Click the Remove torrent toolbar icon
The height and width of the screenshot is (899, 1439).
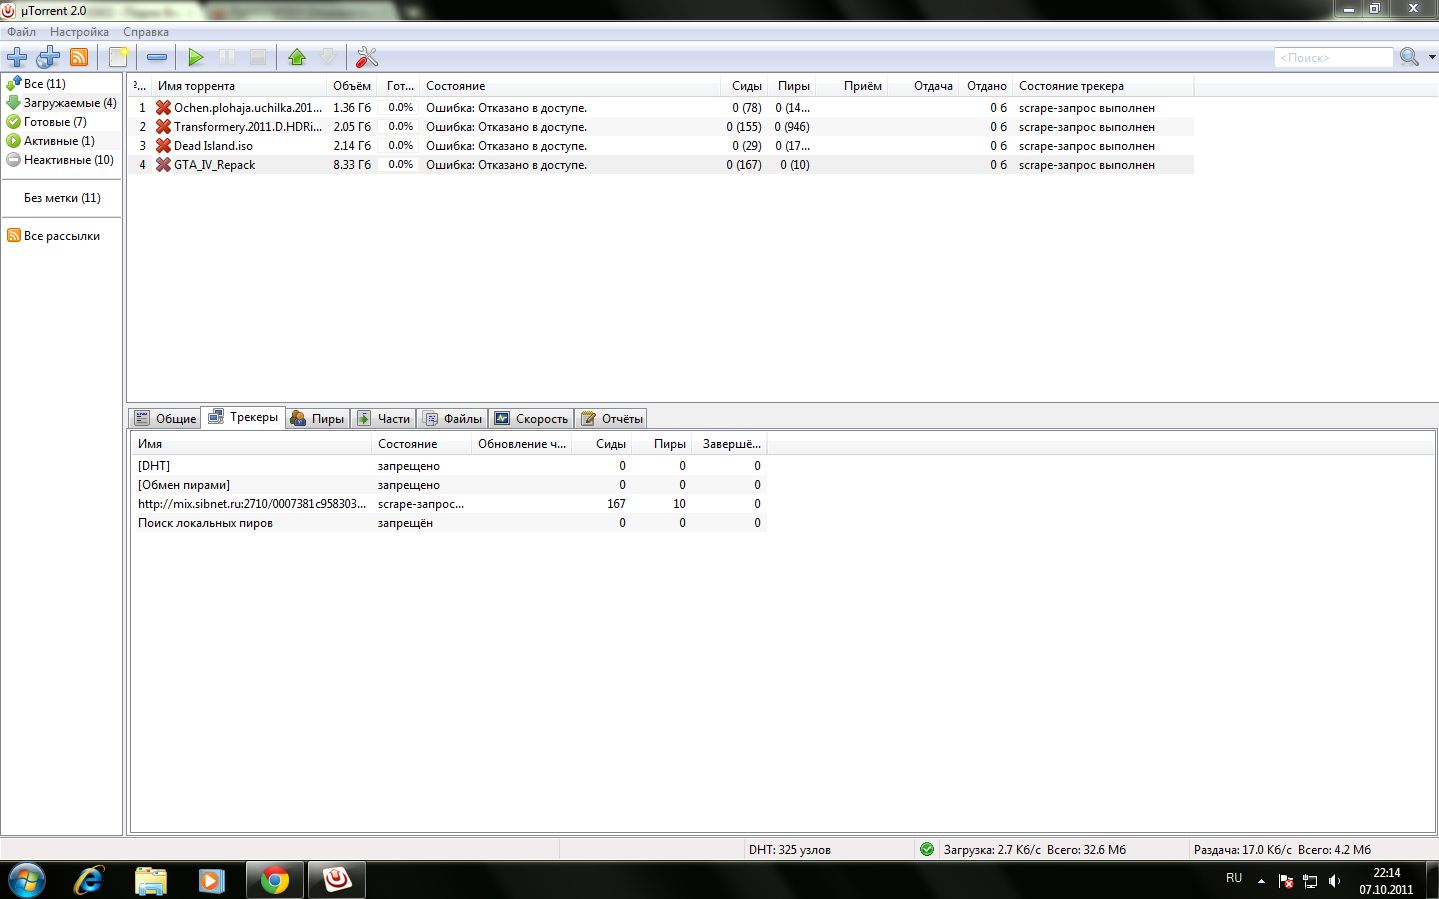pyautogui.click(x=157, y=57)
